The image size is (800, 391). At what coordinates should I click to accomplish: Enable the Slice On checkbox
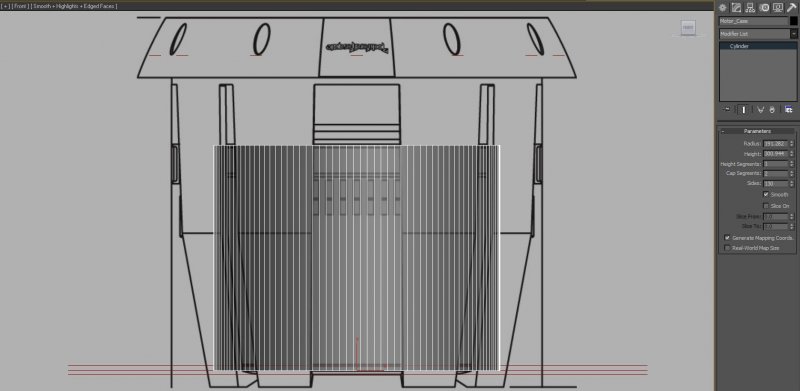coord(766,206)
